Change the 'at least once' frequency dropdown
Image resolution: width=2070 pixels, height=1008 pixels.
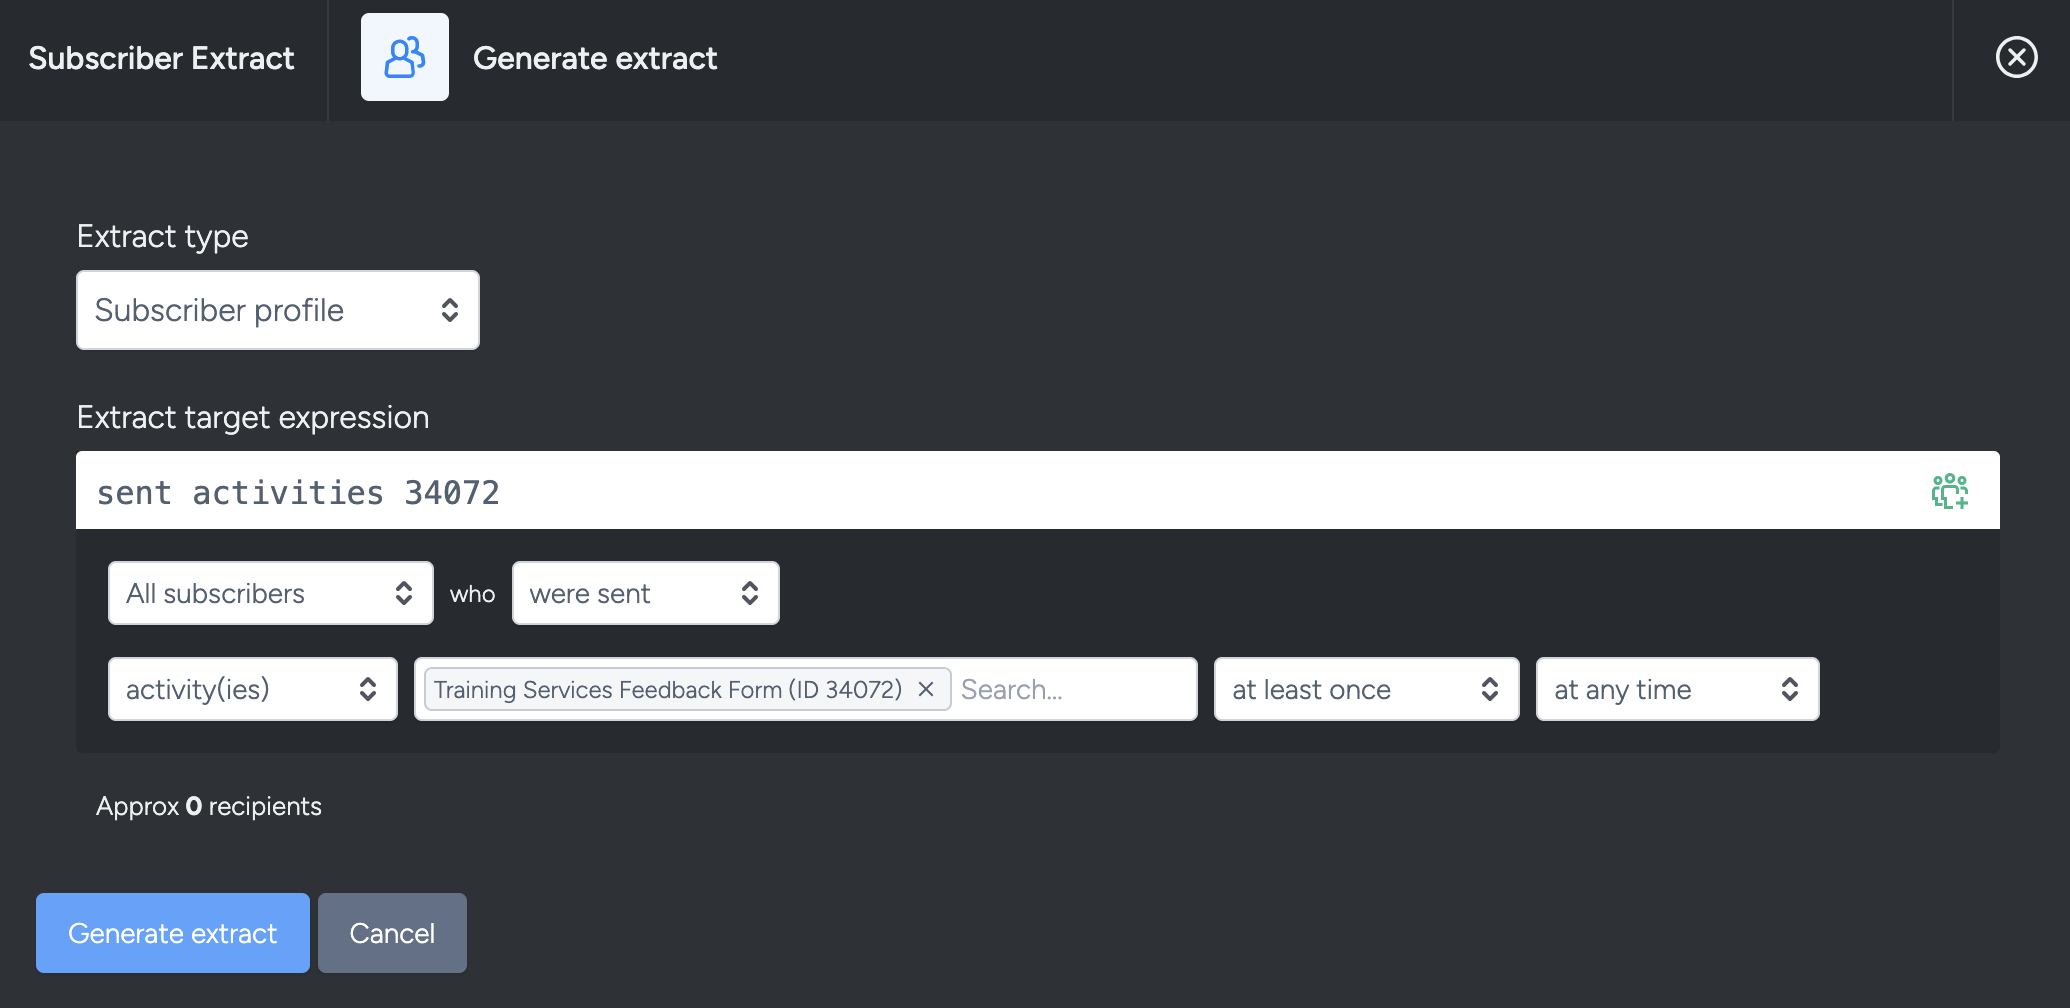click(1365, 689)
